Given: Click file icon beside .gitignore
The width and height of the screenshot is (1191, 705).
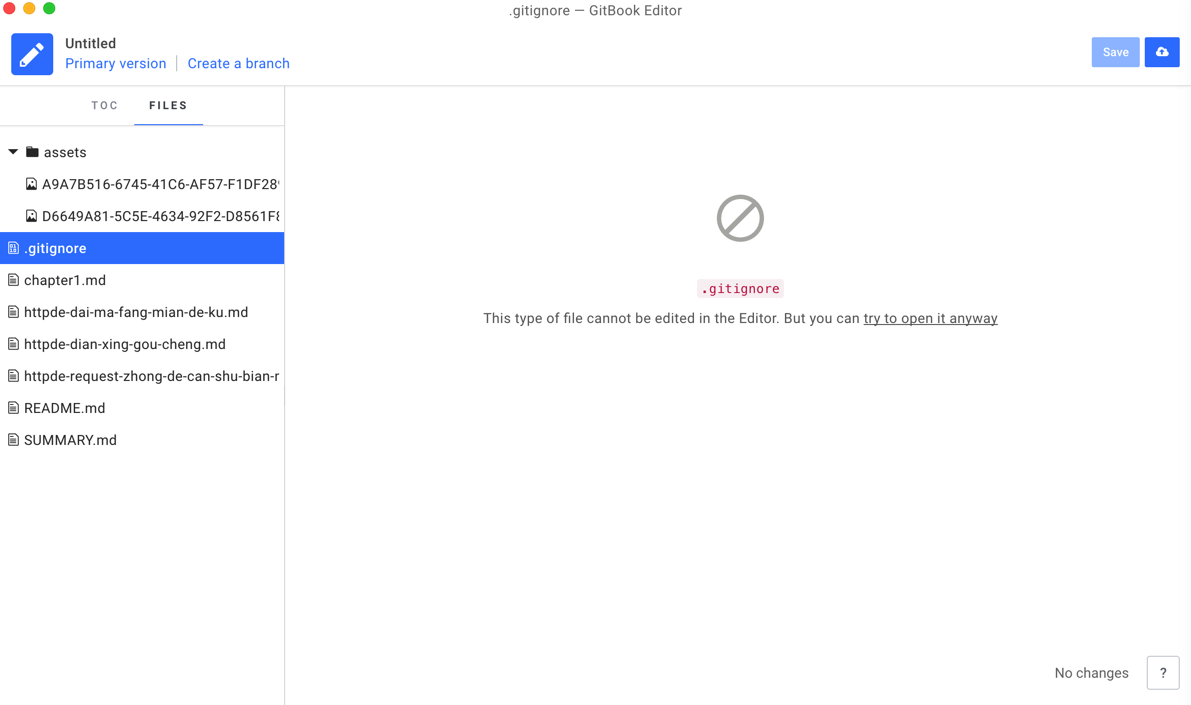Looking at the screenshot, I should (x=13, y=248).
